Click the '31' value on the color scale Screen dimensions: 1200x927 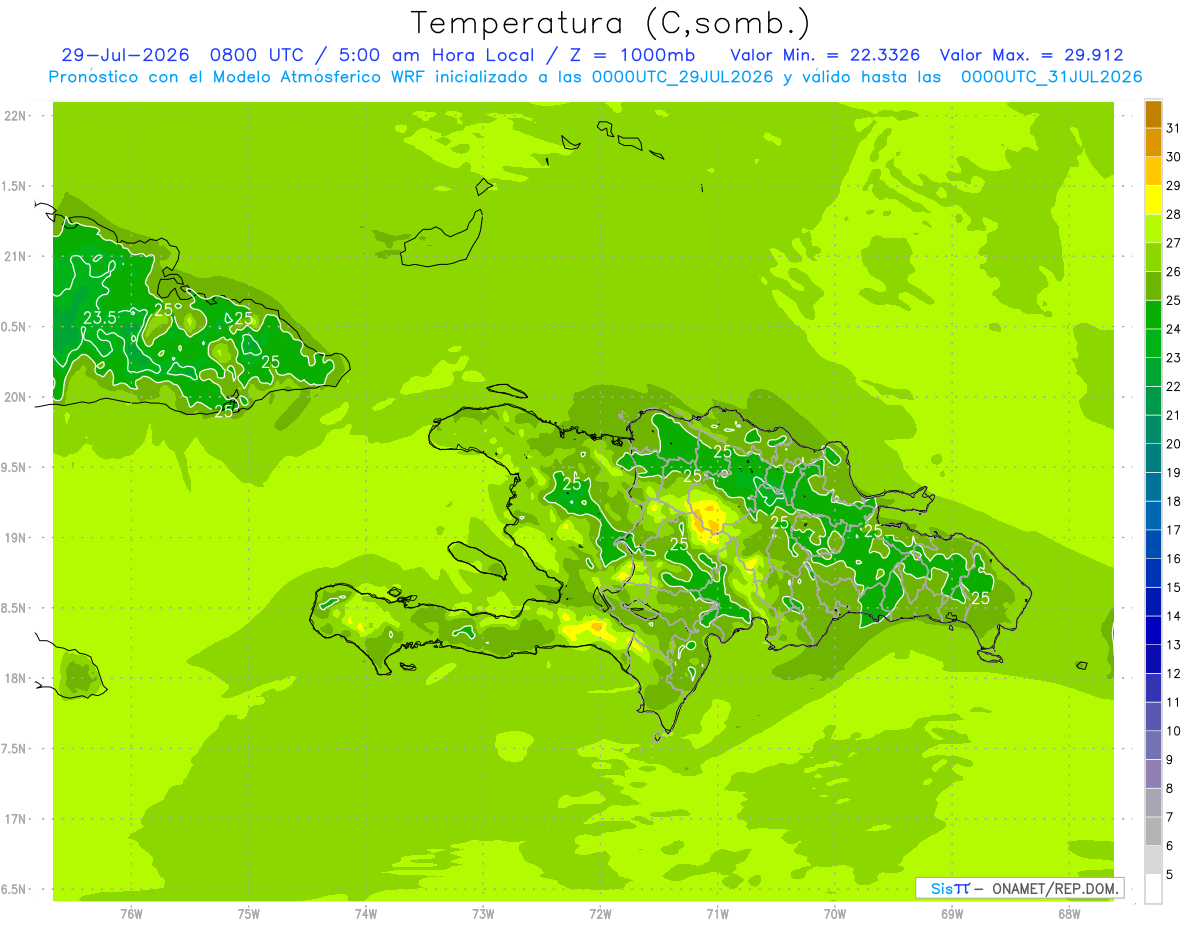(x=1173, y=128)
